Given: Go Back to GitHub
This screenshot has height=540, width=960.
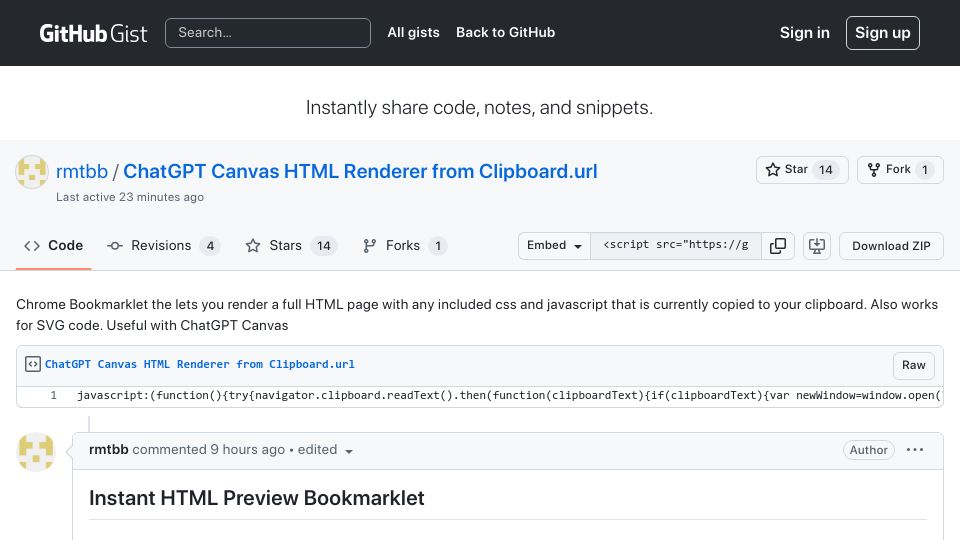Looking at the screenshot, I should 505,32.
